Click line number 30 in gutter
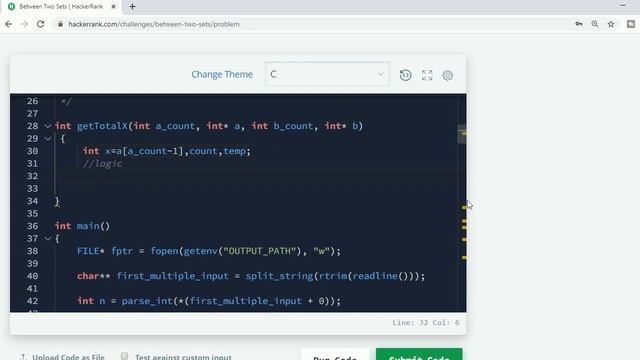Image resolution: width=640 pixels, height=360 pixels. 33,151
